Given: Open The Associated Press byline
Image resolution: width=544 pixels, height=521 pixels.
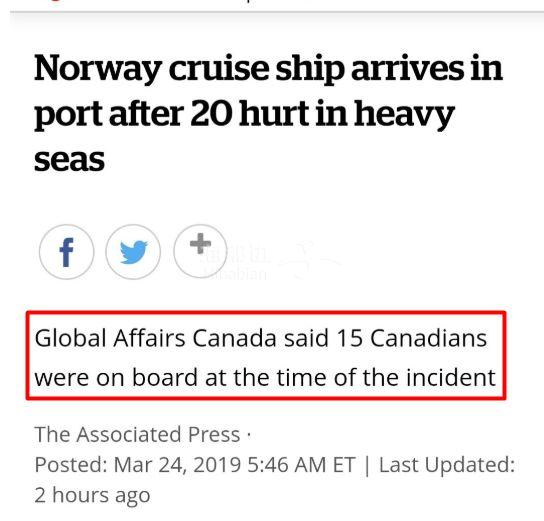Looking at the screenshot, I should click(137, 434).
